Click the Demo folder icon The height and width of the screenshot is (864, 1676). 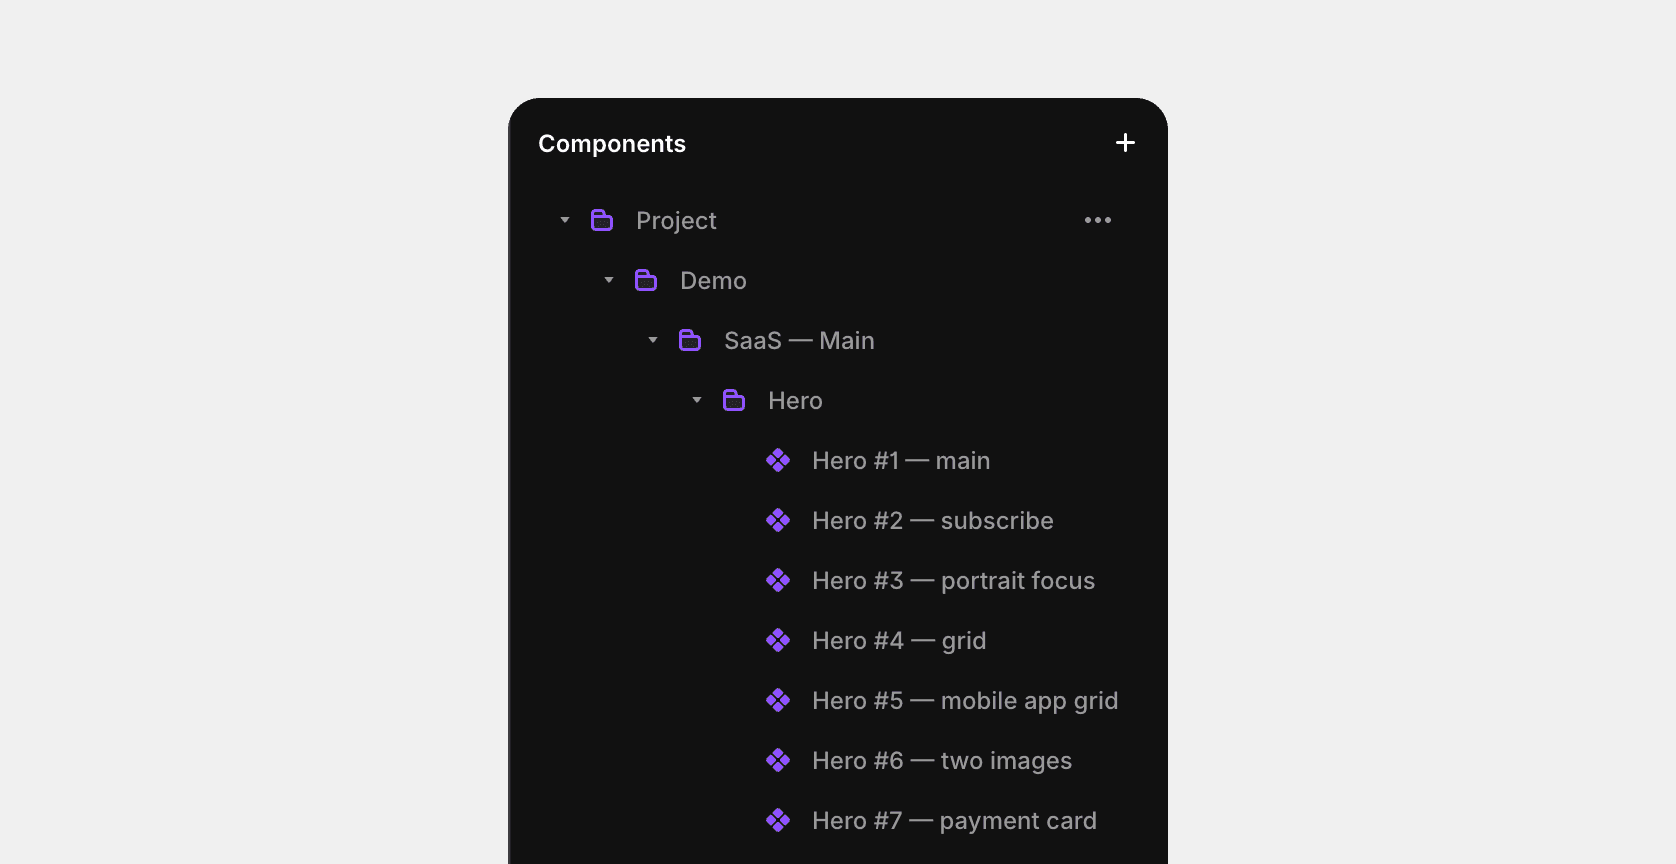646,280
